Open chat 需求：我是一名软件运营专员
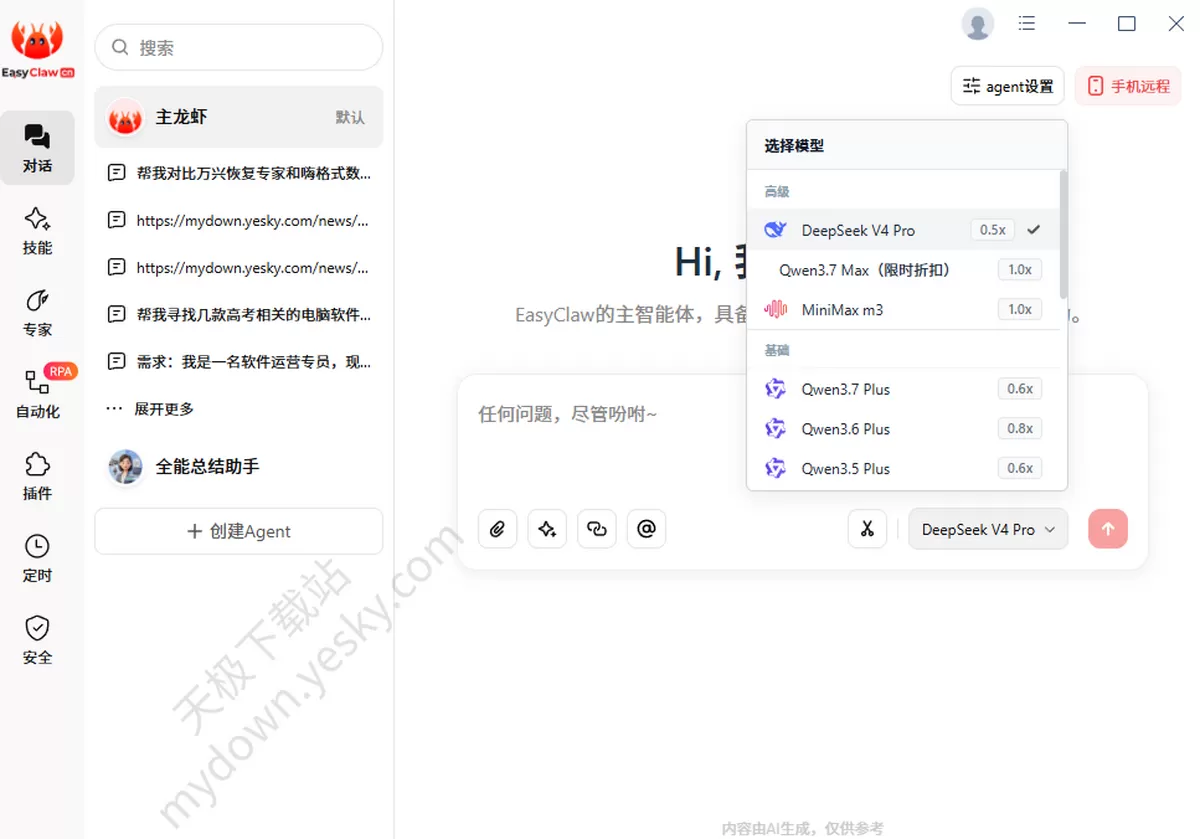This screenshot has width=1200, height=839. point(239,361)
